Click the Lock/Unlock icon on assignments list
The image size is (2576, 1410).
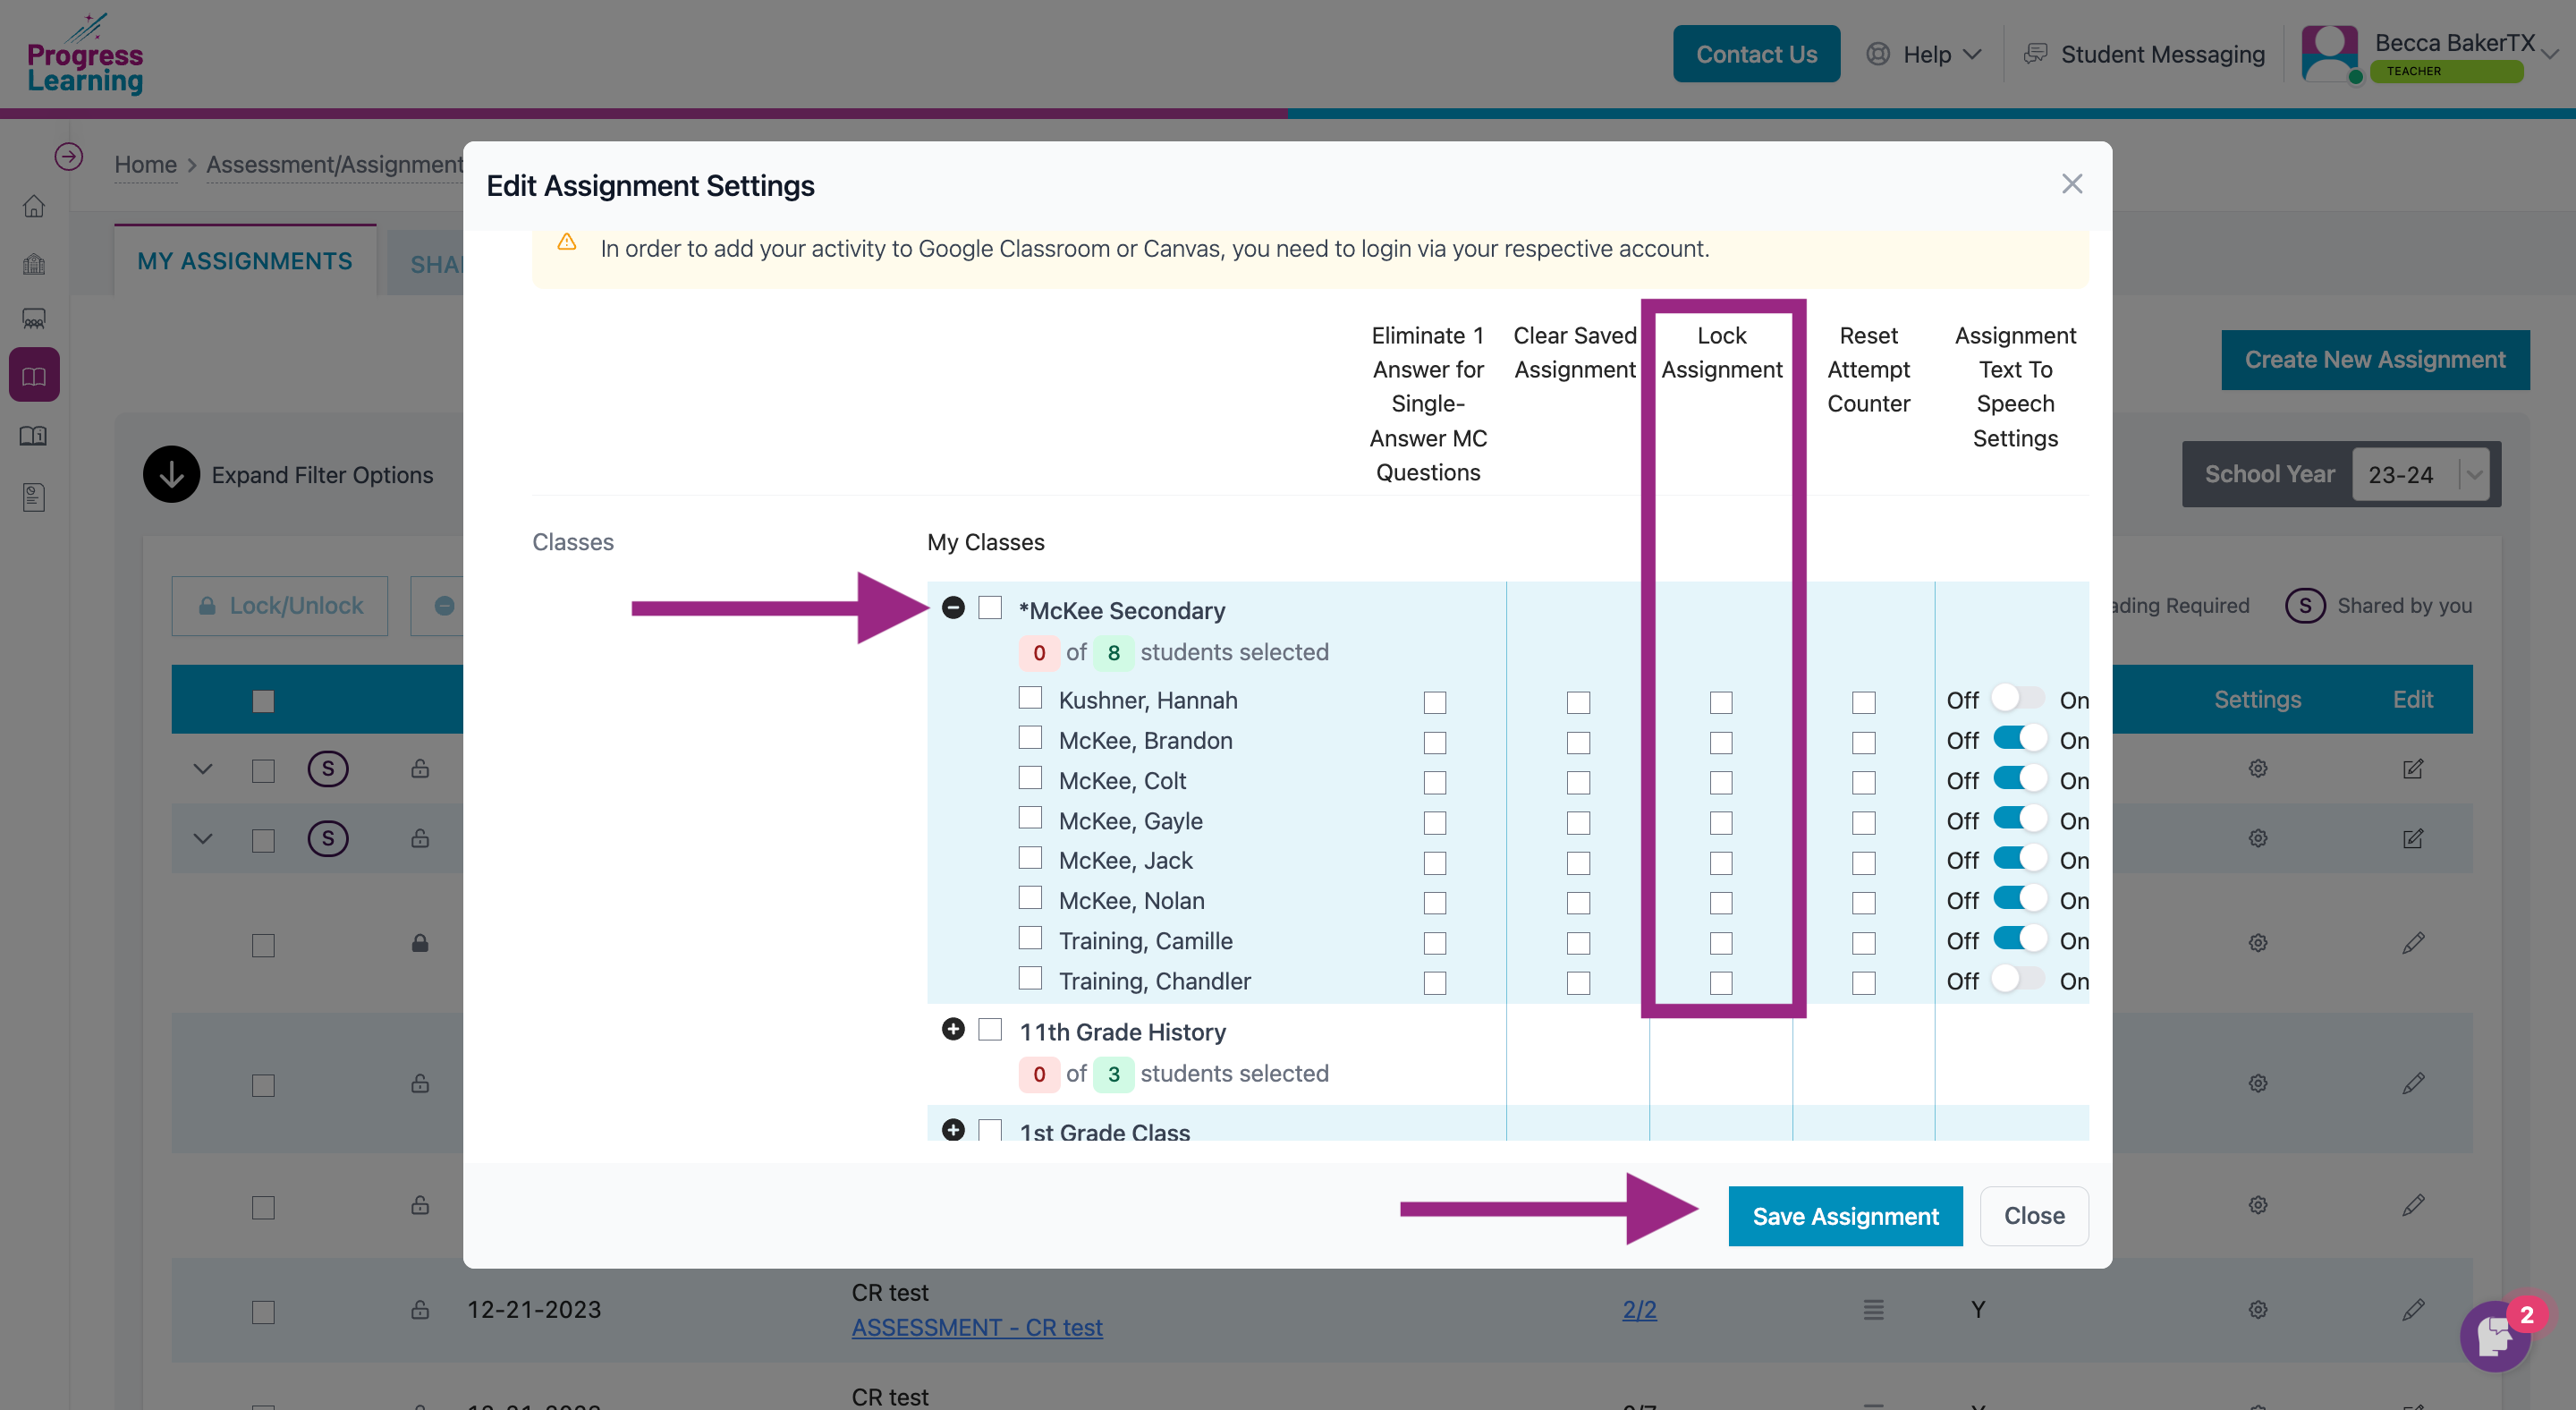(278, 606)
